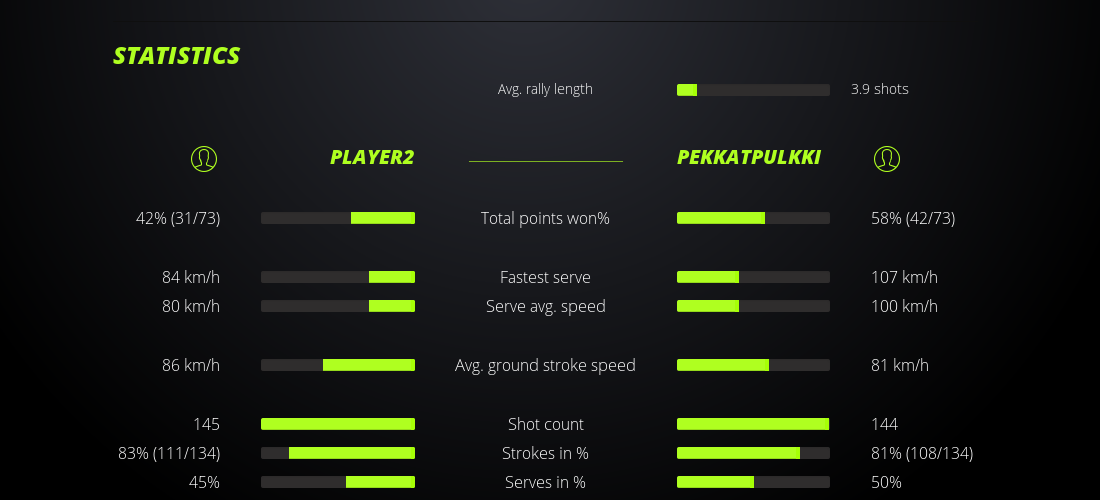The width and height of the screenshot is (1100, 500).
Task: Click Pekkatpulkki's profile avatar icon
Action: click(x=886, y=159)
